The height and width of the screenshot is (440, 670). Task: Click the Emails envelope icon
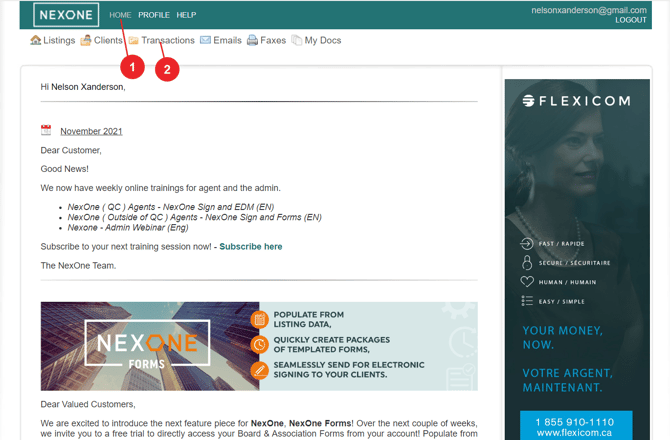point(206,40)
